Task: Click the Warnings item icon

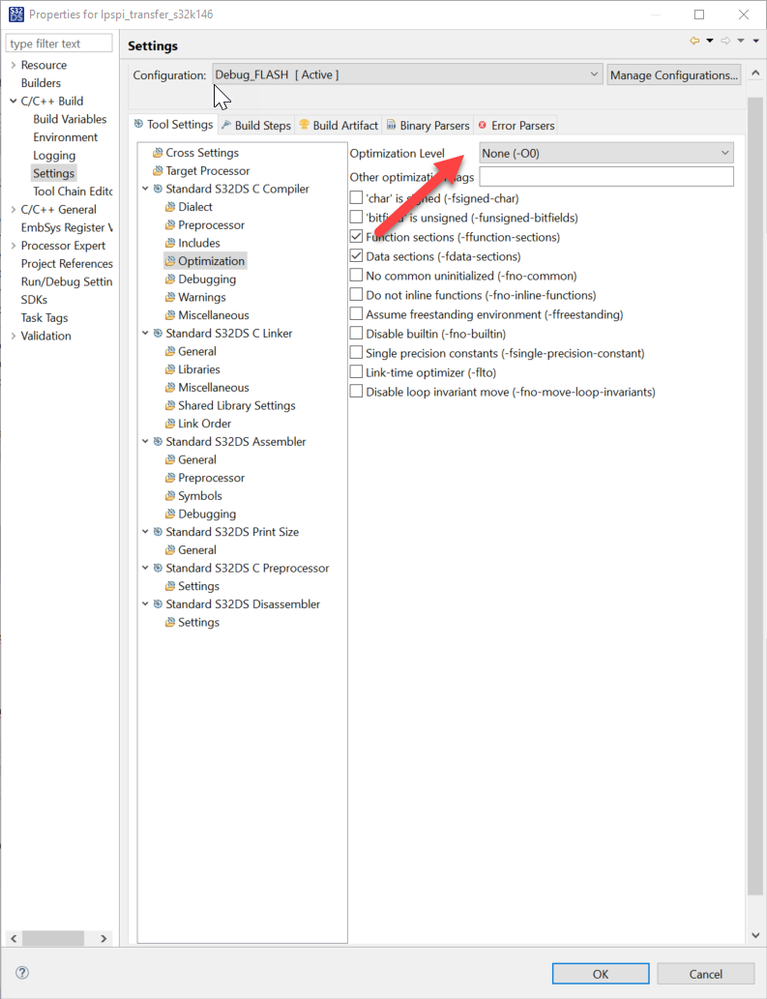Action: pyautogui.click(x=170, y=297)
